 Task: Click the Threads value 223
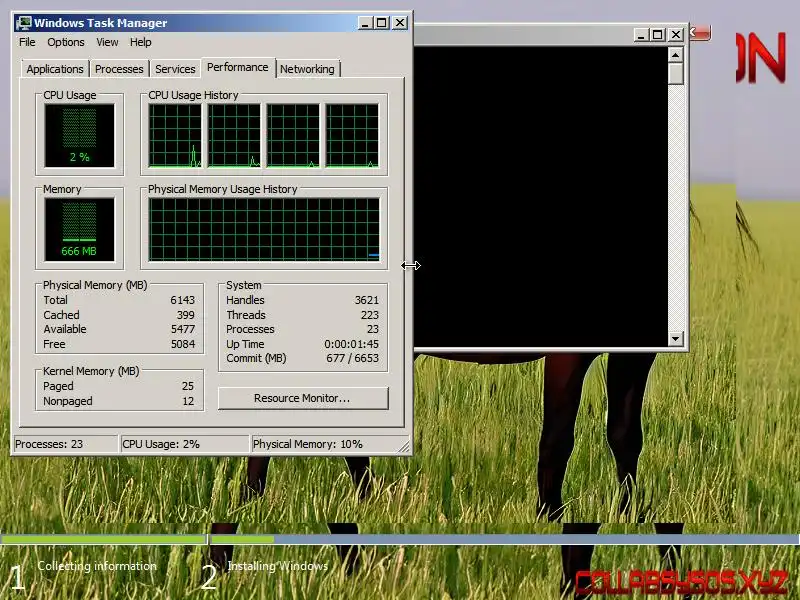pos(370,315)
